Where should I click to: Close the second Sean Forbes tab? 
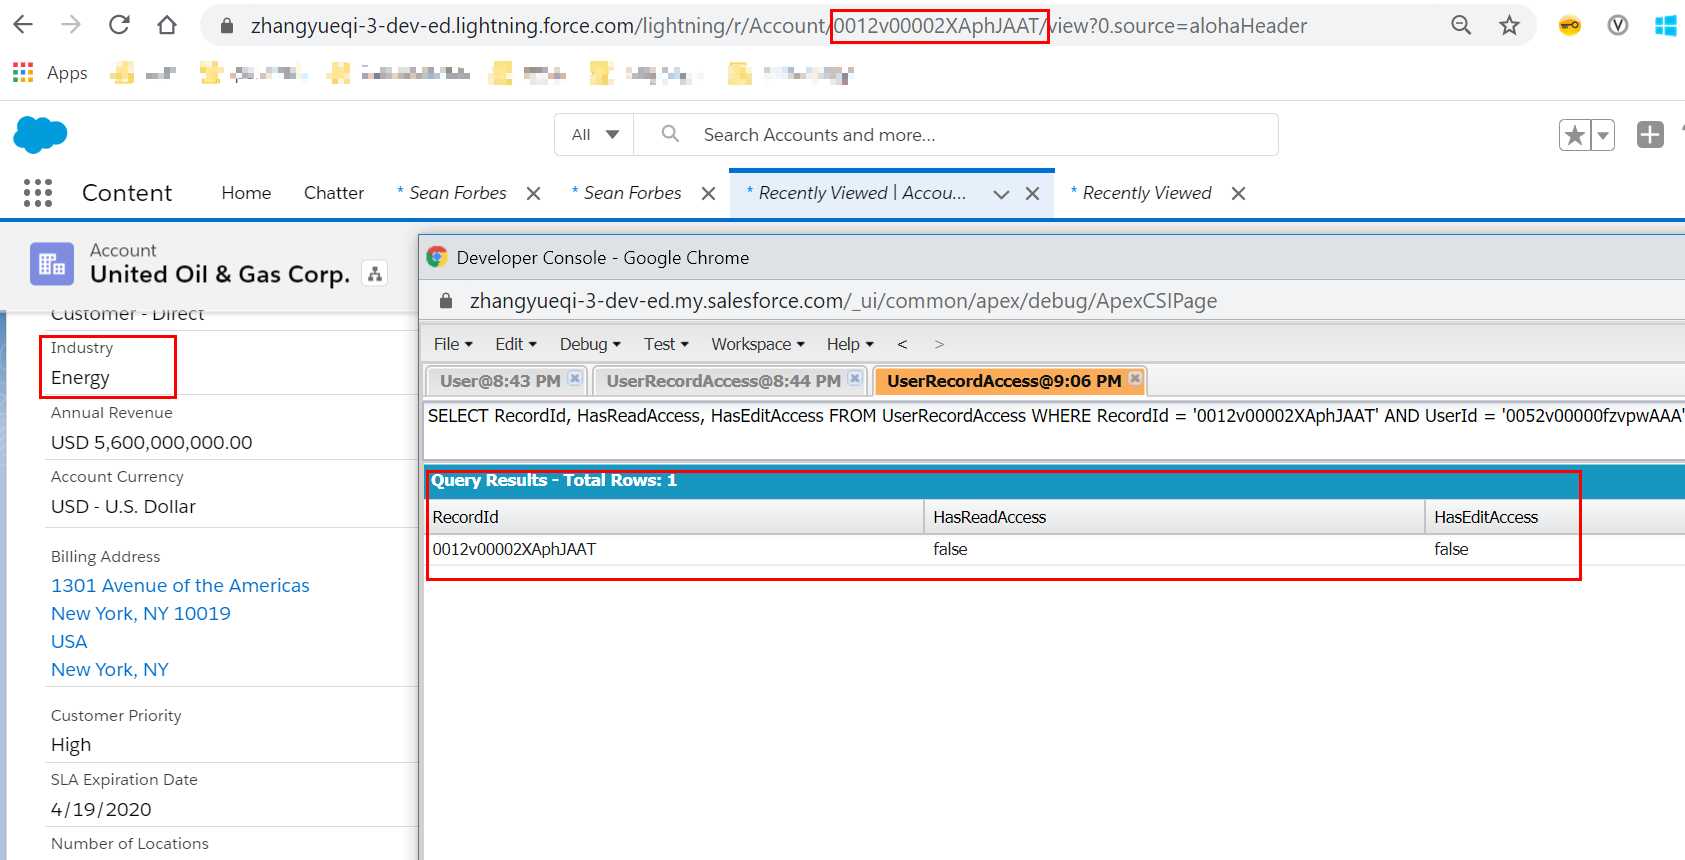pyautogui.click(x=709, y=193)
